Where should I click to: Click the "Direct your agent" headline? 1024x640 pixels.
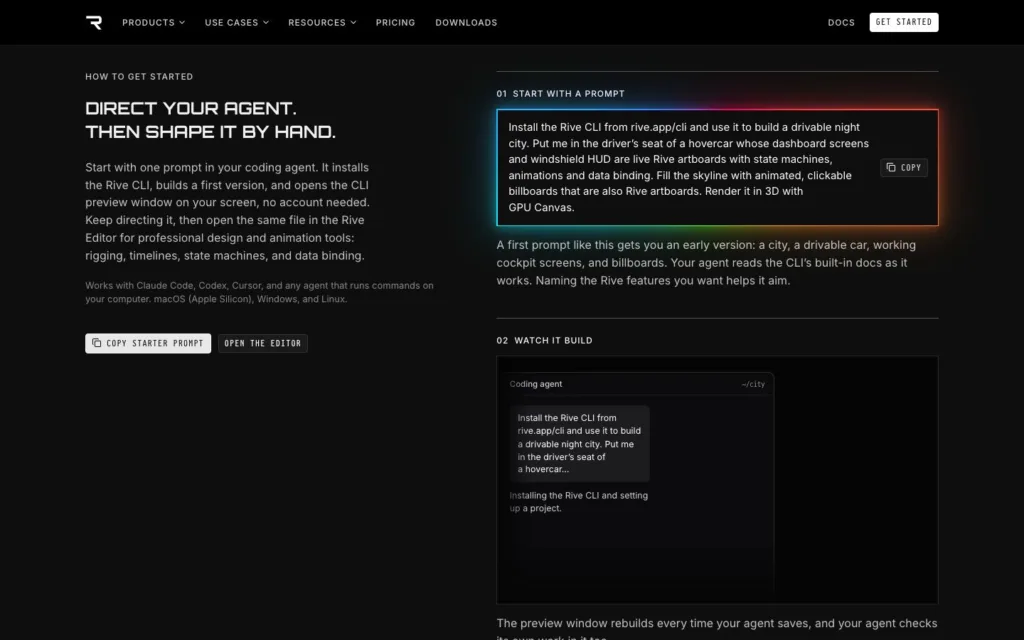tap(210, 120)
